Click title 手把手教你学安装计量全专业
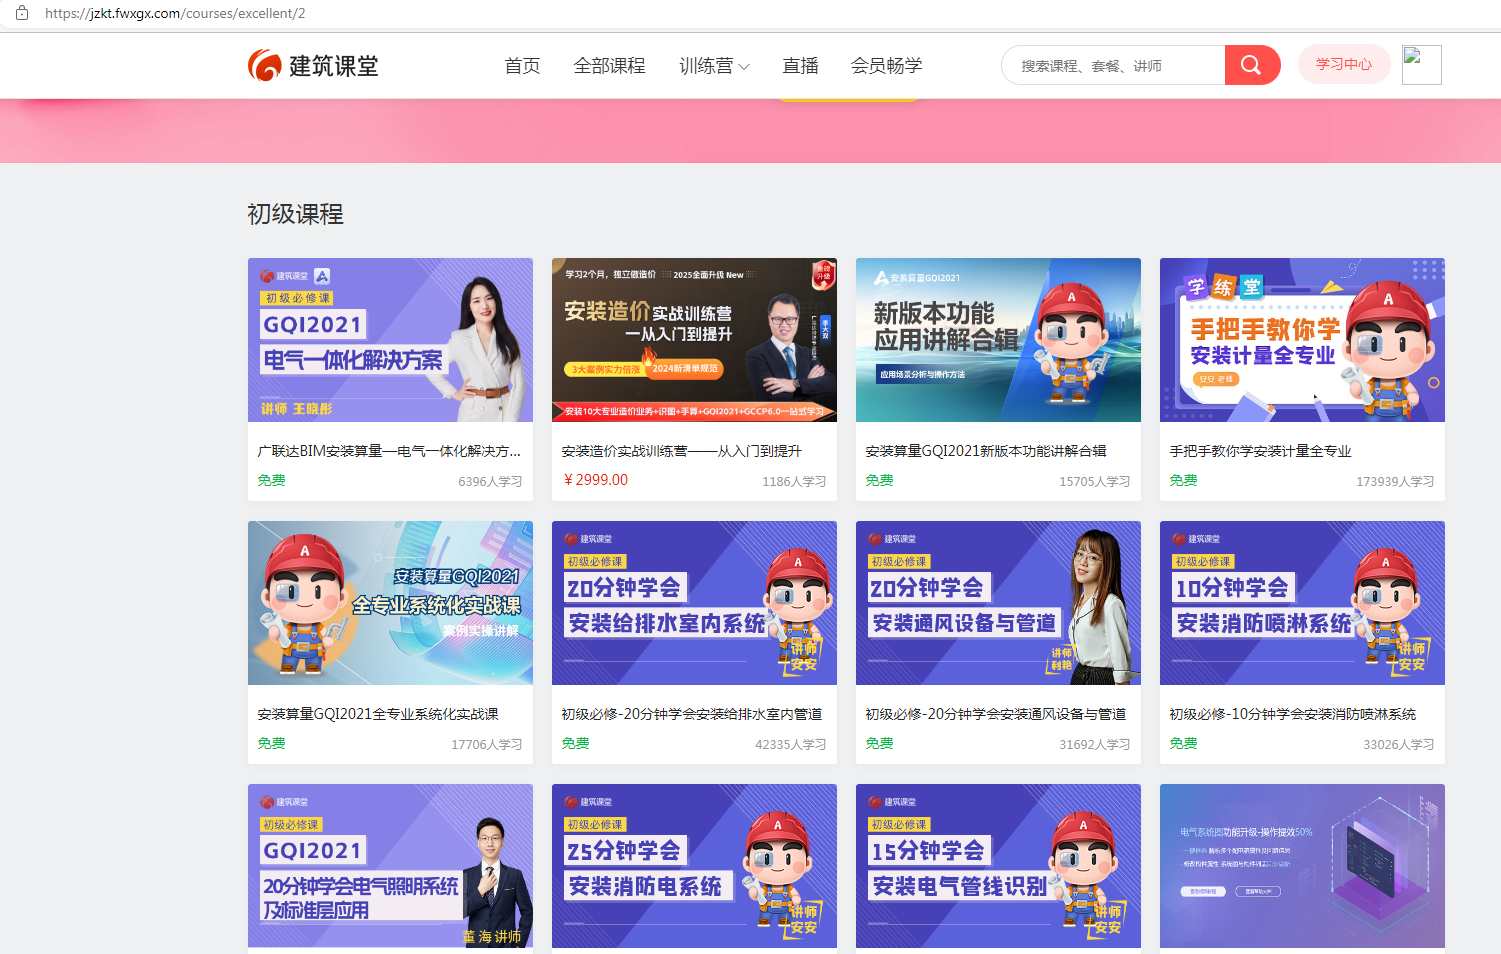The width and height of the screenshot is (1501, 954). click(1260, 451)
